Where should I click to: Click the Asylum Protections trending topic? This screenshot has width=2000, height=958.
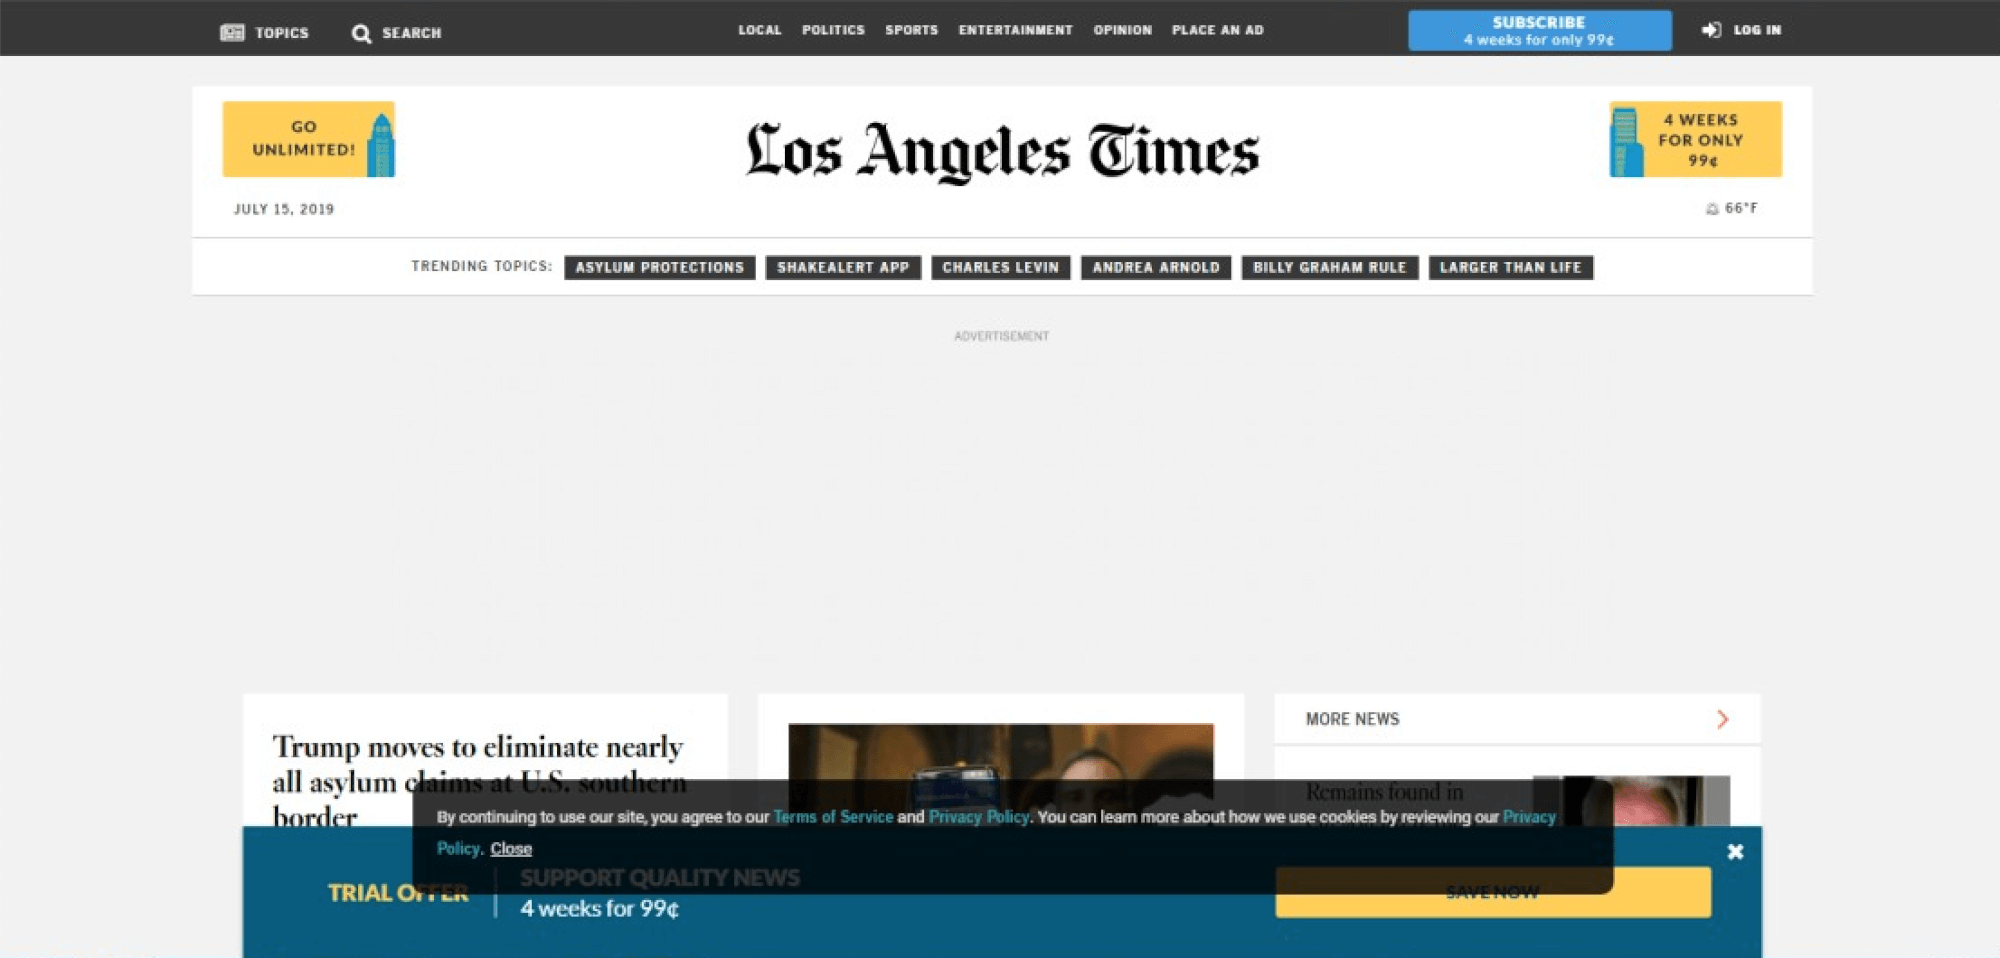[659, 267]
